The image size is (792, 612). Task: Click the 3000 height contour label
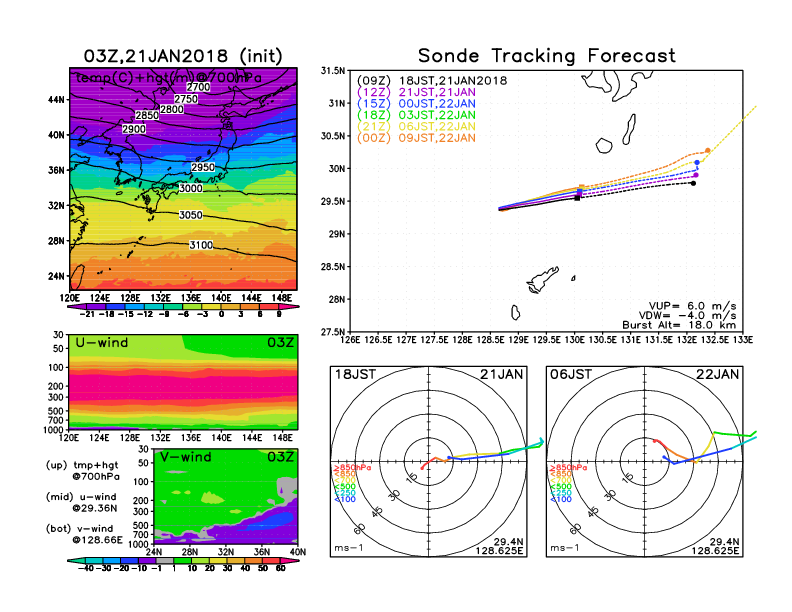click(191, 188)
